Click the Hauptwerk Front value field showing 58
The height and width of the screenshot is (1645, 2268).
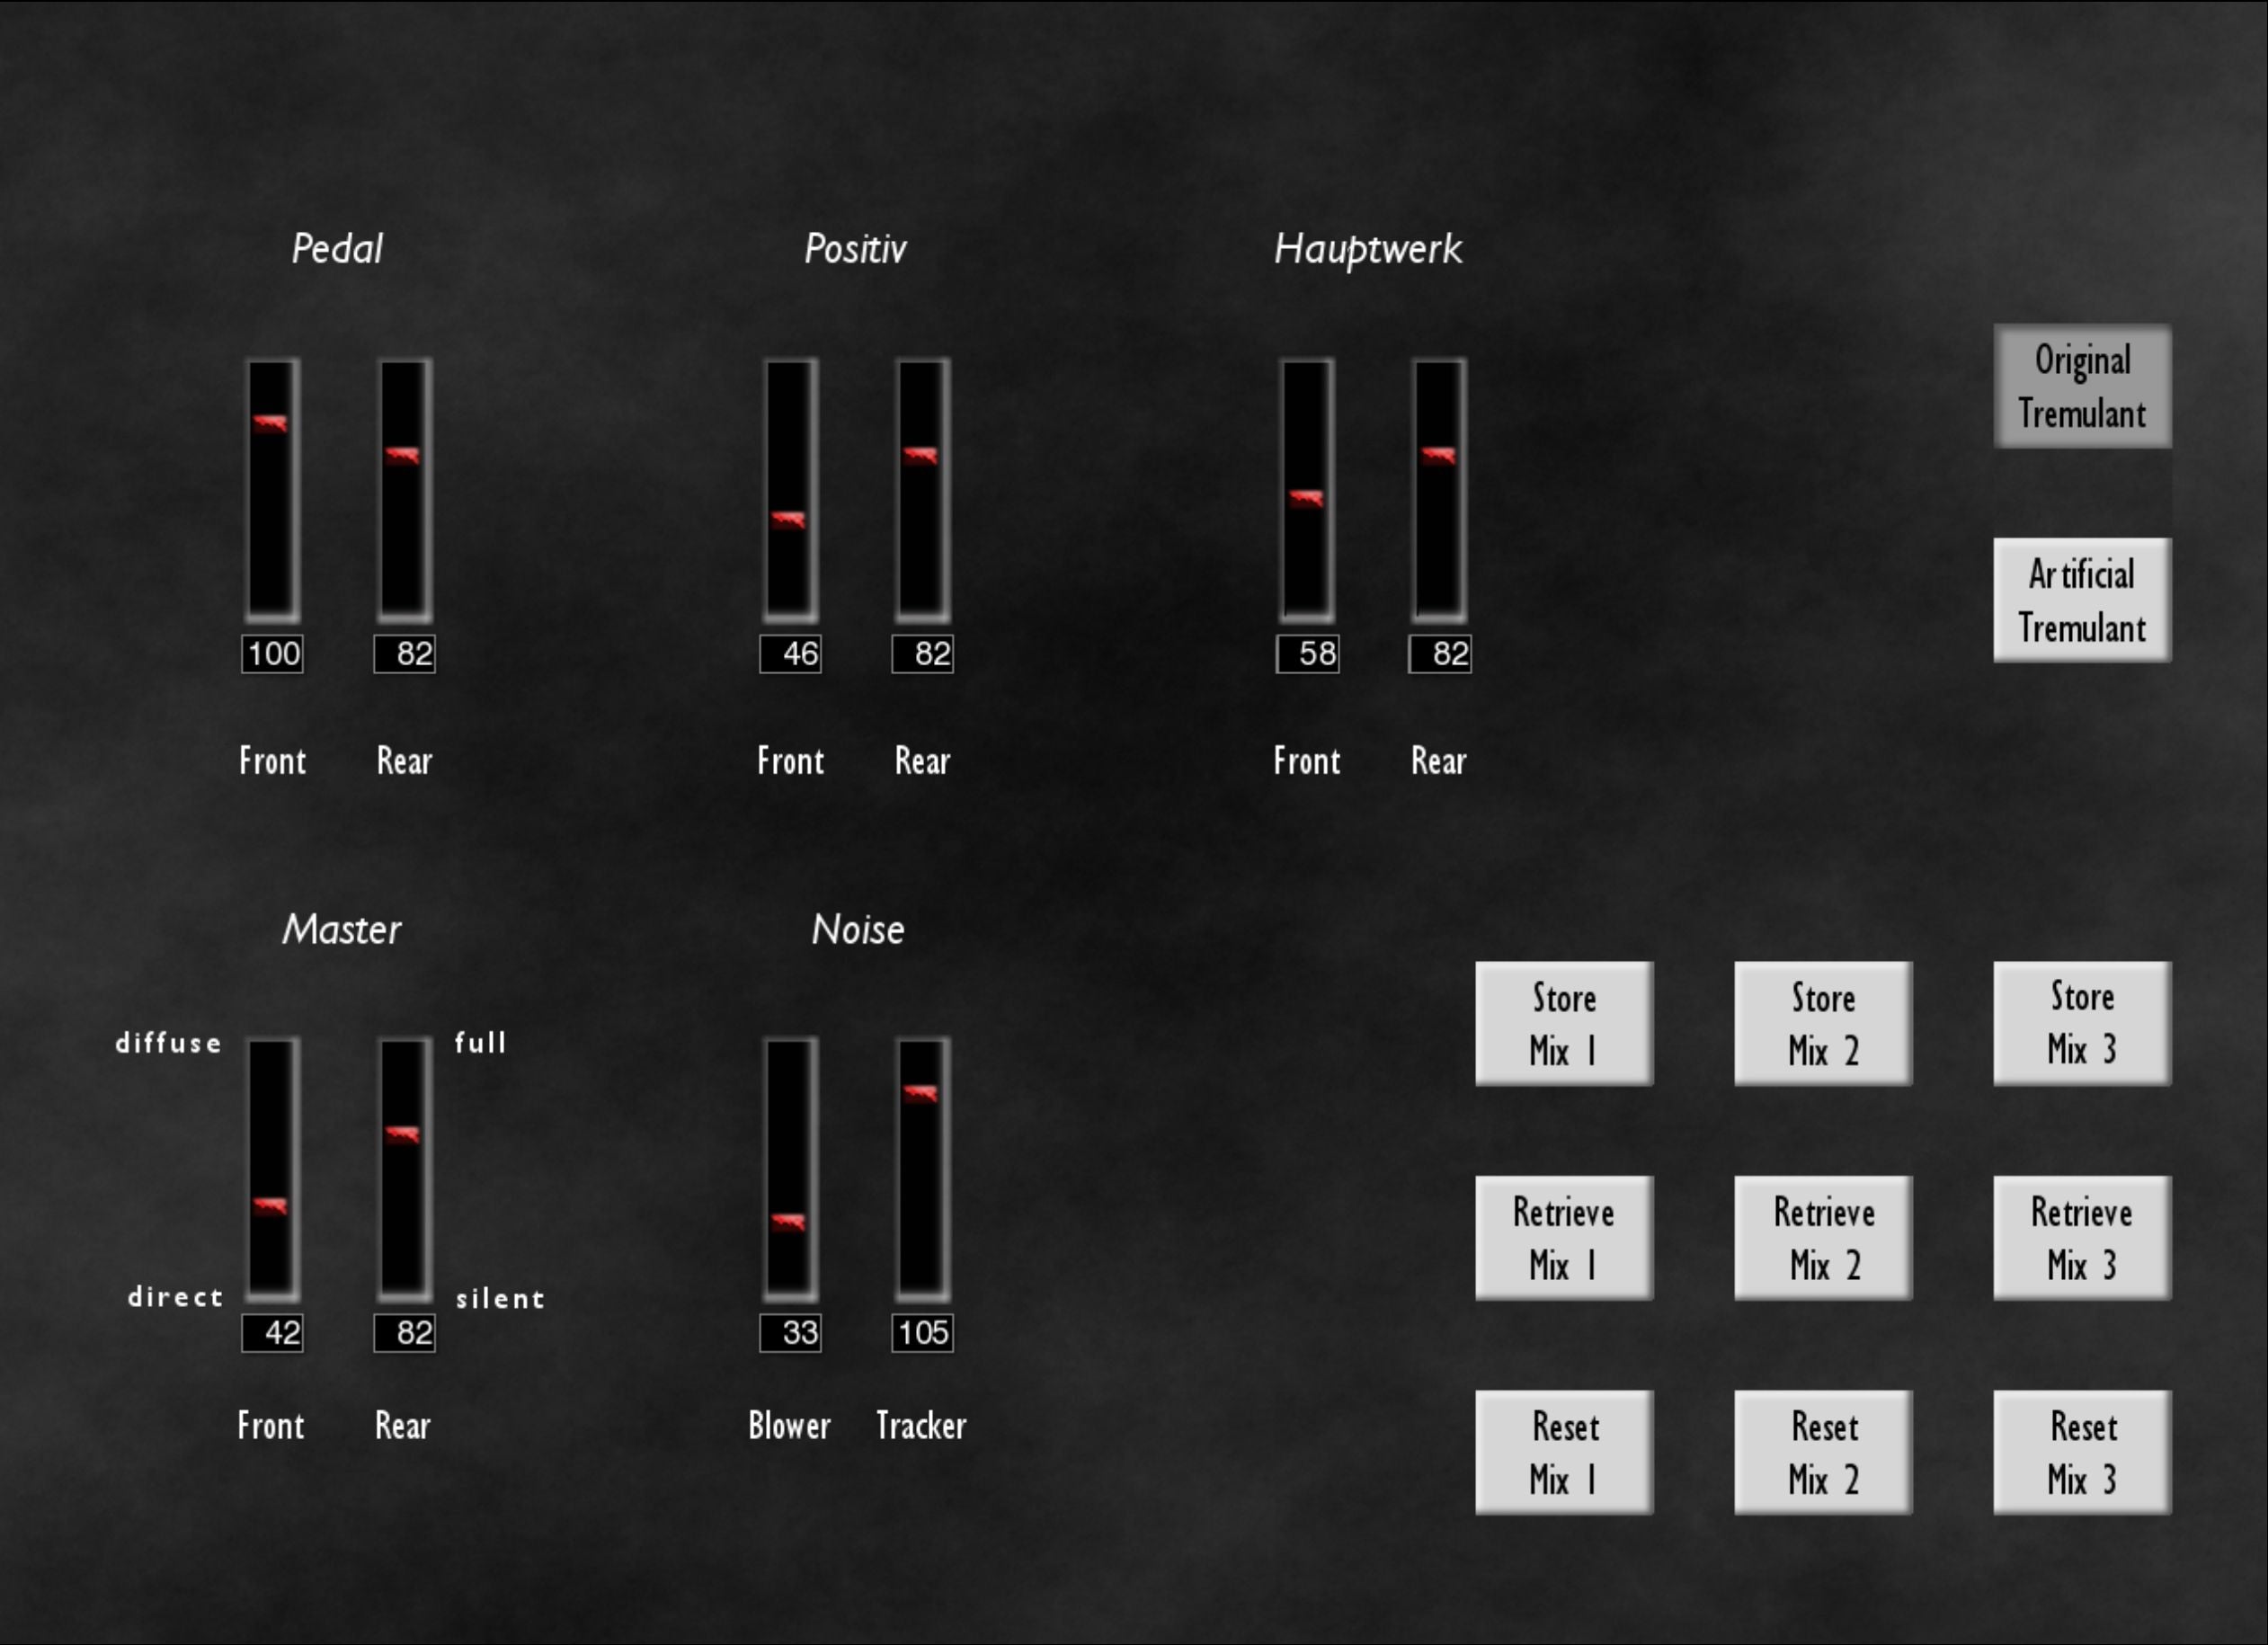1308,654
